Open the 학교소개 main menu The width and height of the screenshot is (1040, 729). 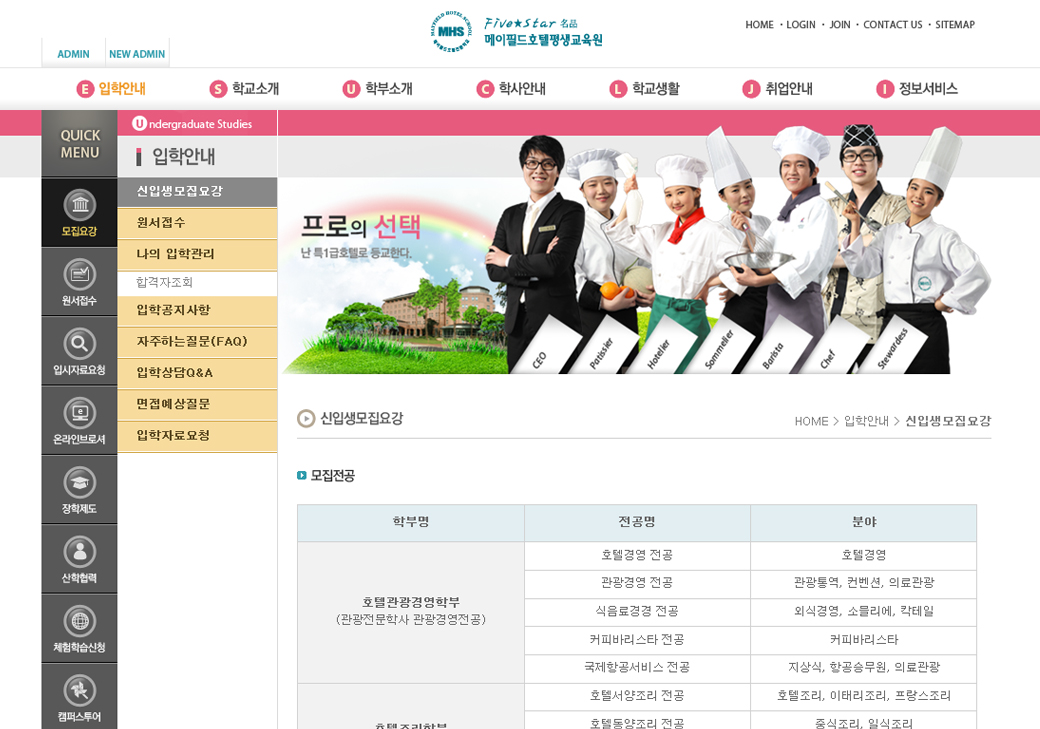245,89
